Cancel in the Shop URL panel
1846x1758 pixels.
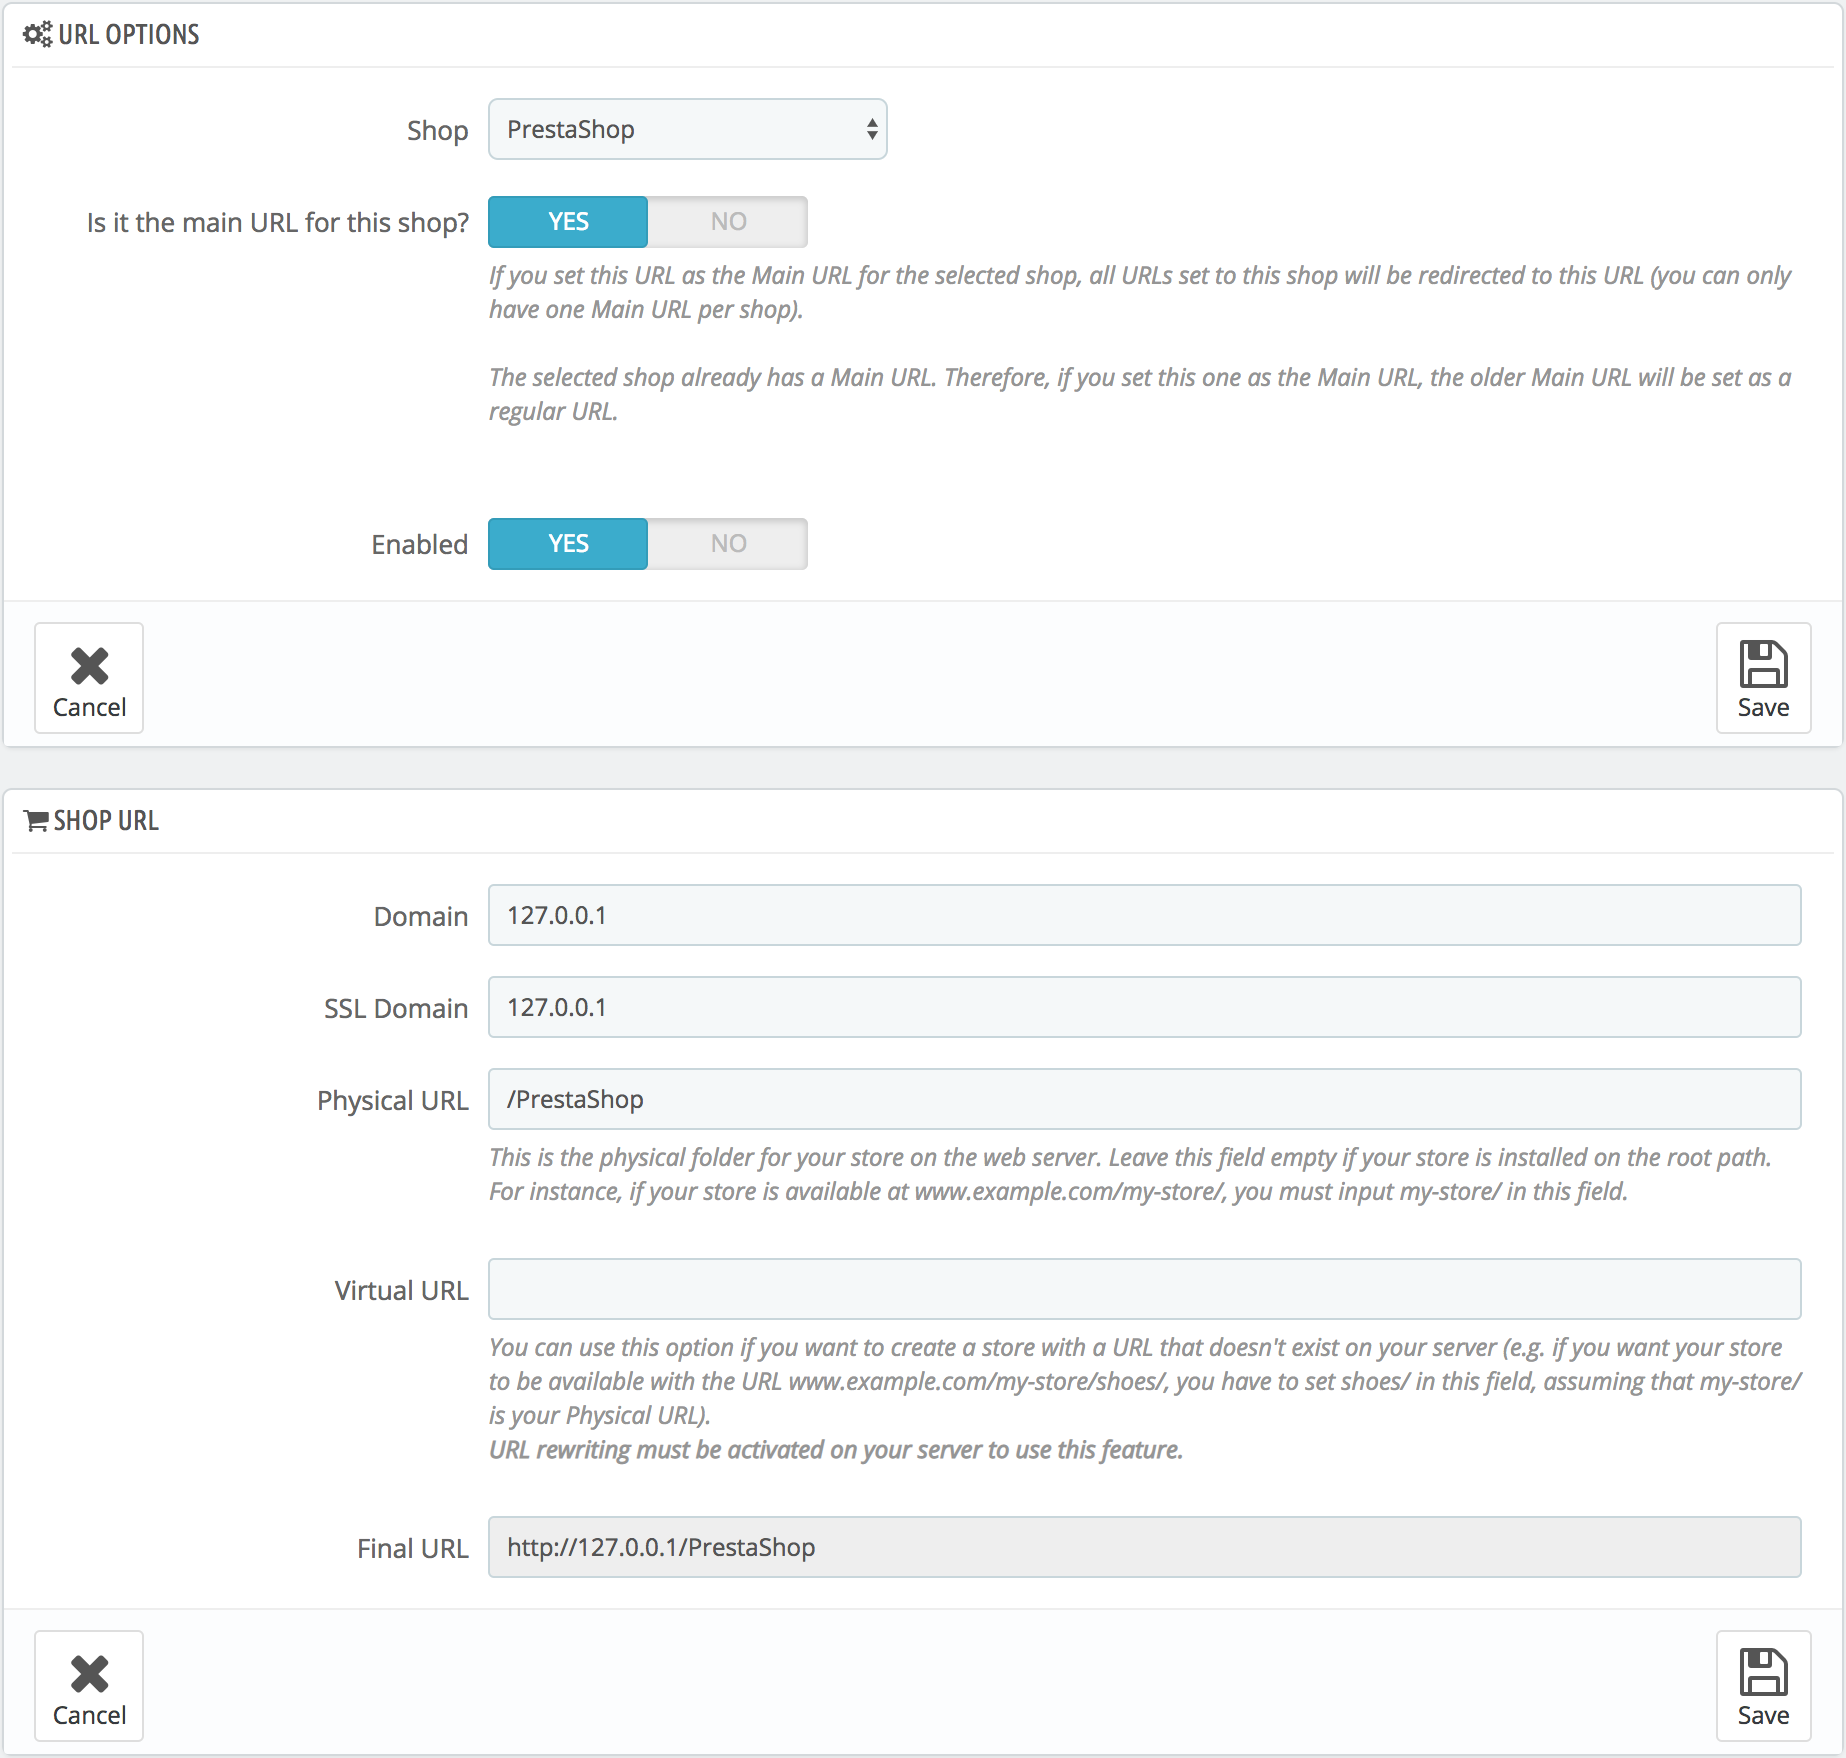pos(89,1686)
